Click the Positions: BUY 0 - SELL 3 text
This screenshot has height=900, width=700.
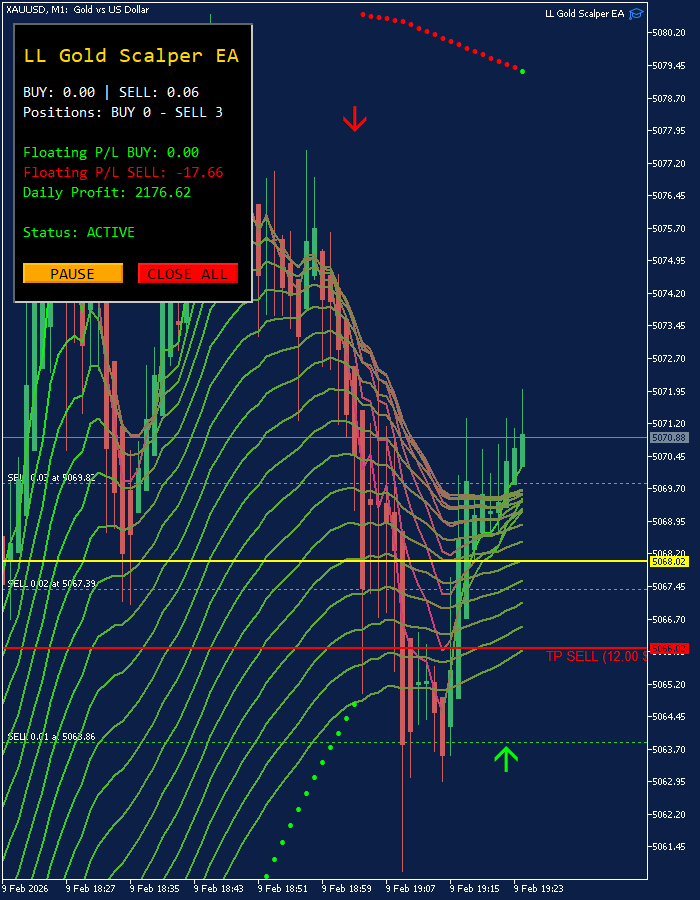tap(123, 112)
